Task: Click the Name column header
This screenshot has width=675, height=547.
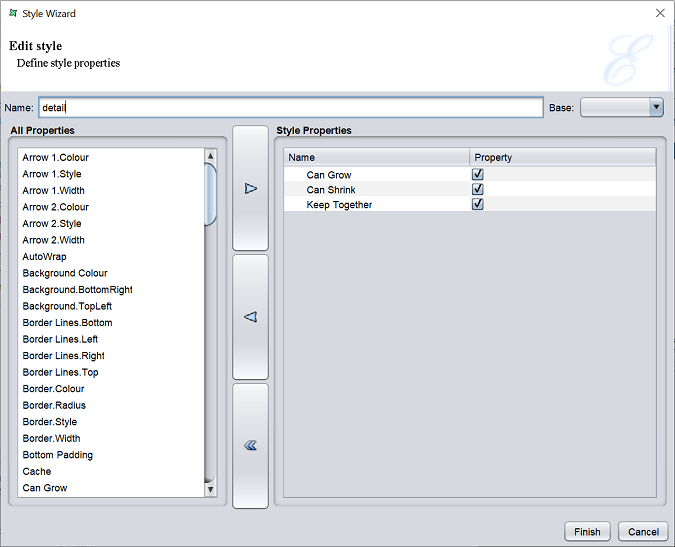Action: [377, 157]
